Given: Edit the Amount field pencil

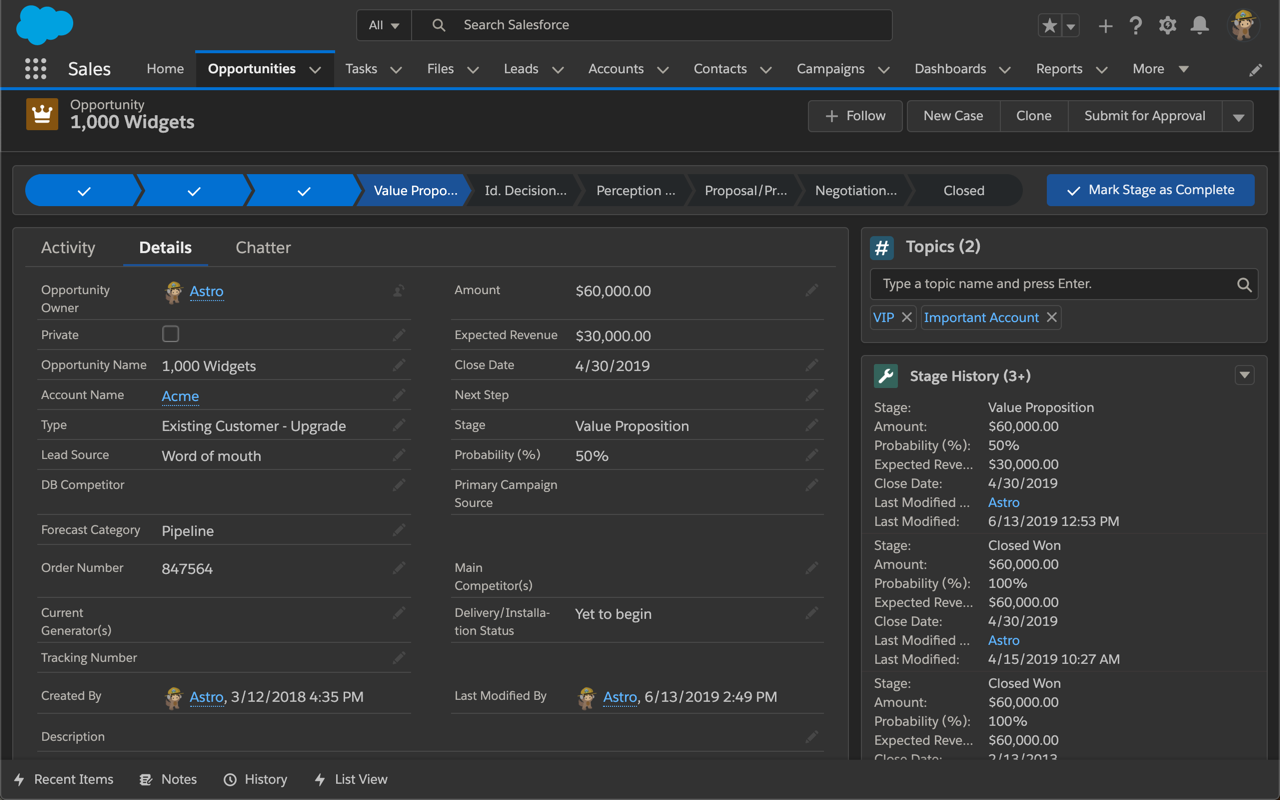Looking at the screenshot, I should (812, 290).
